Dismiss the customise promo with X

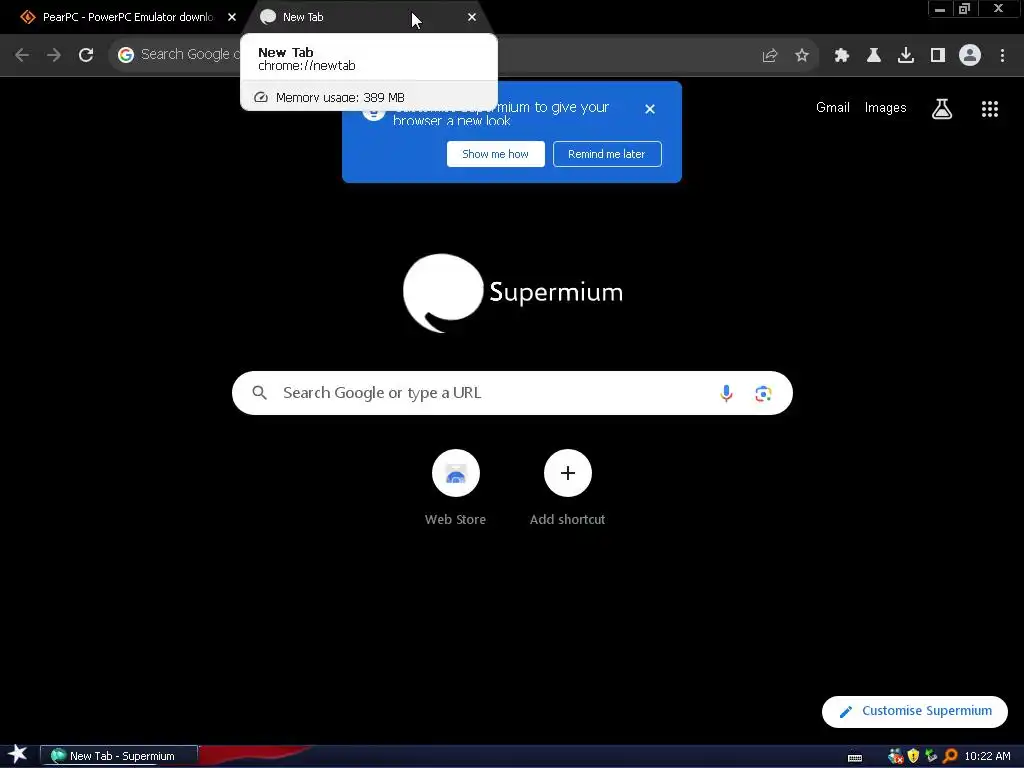tap(650, 109)
